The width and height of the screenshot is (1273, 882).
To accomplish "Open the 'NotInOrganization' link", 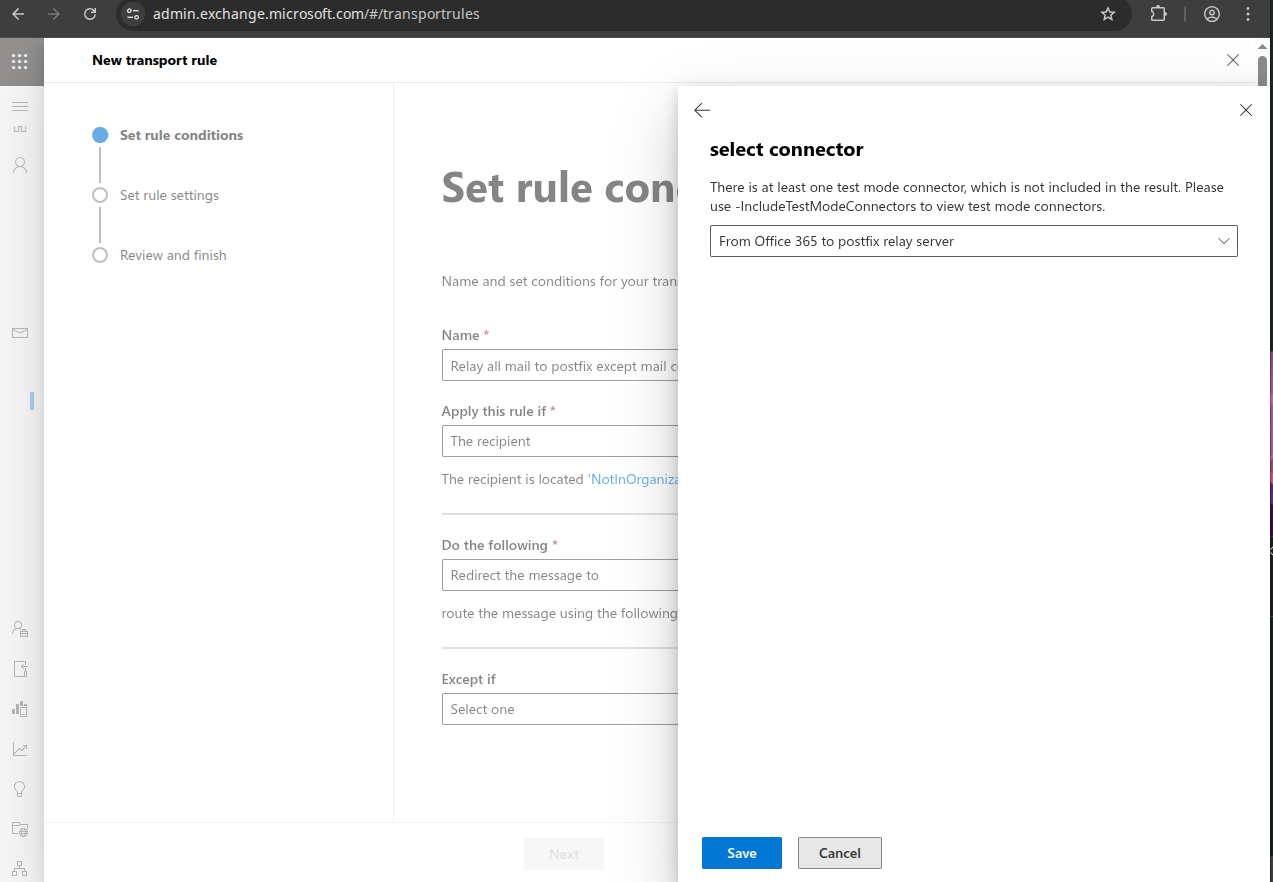I will pyautogui.click(x=634, y=480).
